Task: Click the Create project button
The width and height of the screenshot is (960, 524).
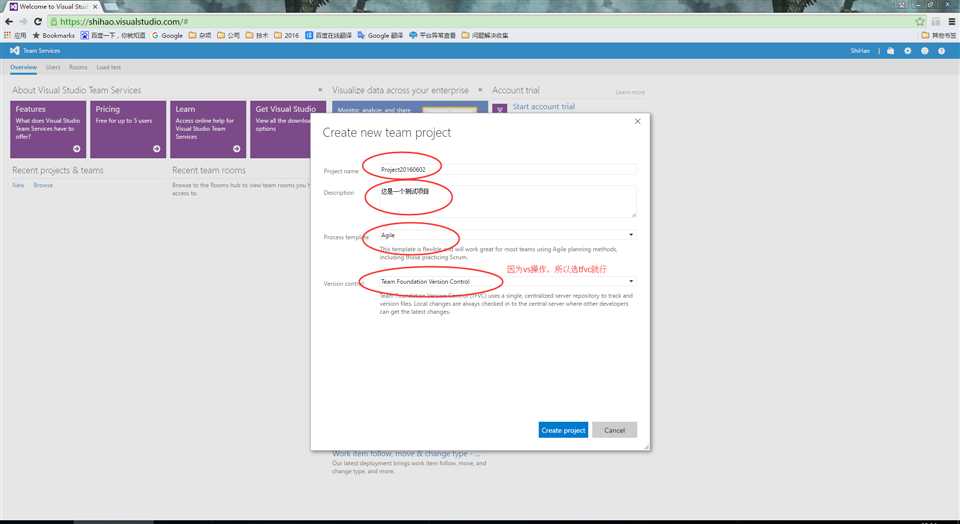Action: (563, 430)
